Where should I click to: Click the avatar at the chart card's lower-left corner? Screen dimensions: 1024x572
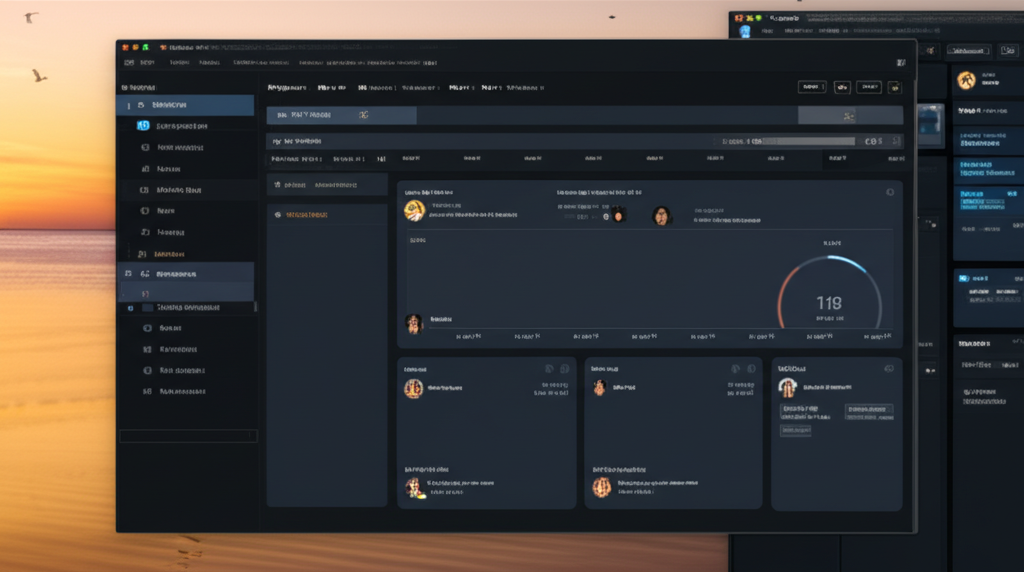tap(413, 323)
